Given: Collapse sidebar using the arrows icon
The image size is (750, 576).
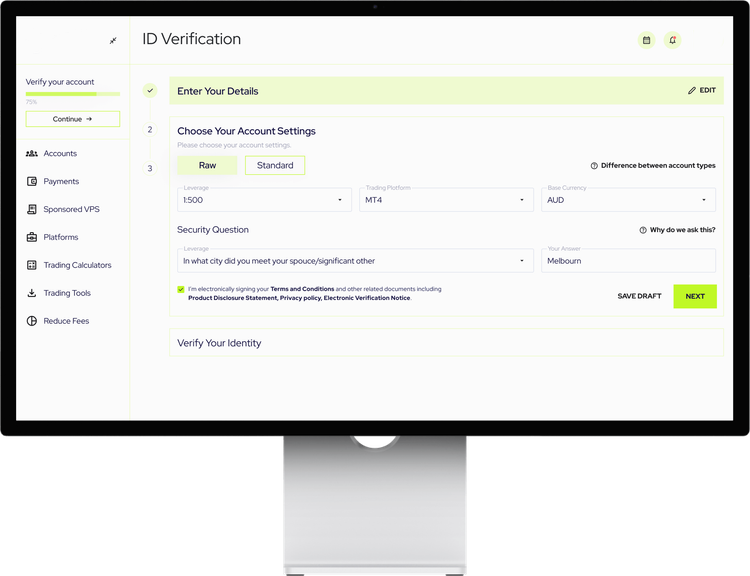Looking at the screenshot, I should [x=113, y=40].
